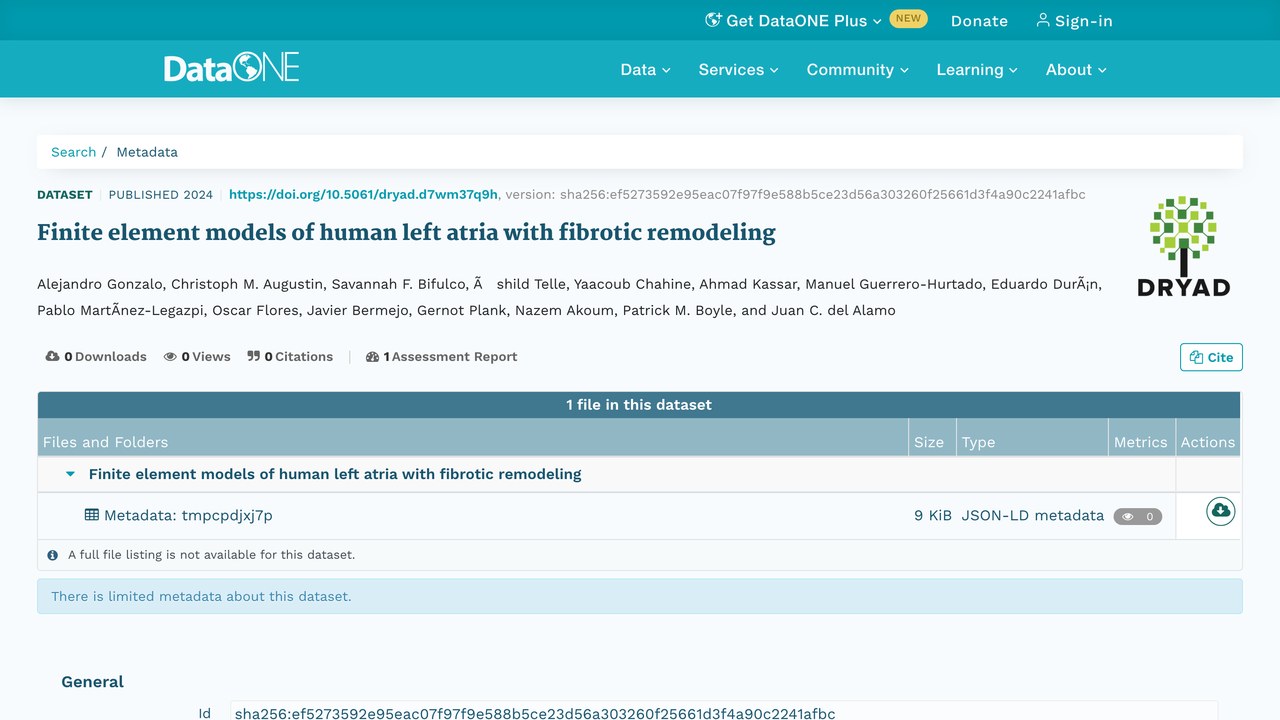Go back to Search via breadcrumb

pos(74,152)
